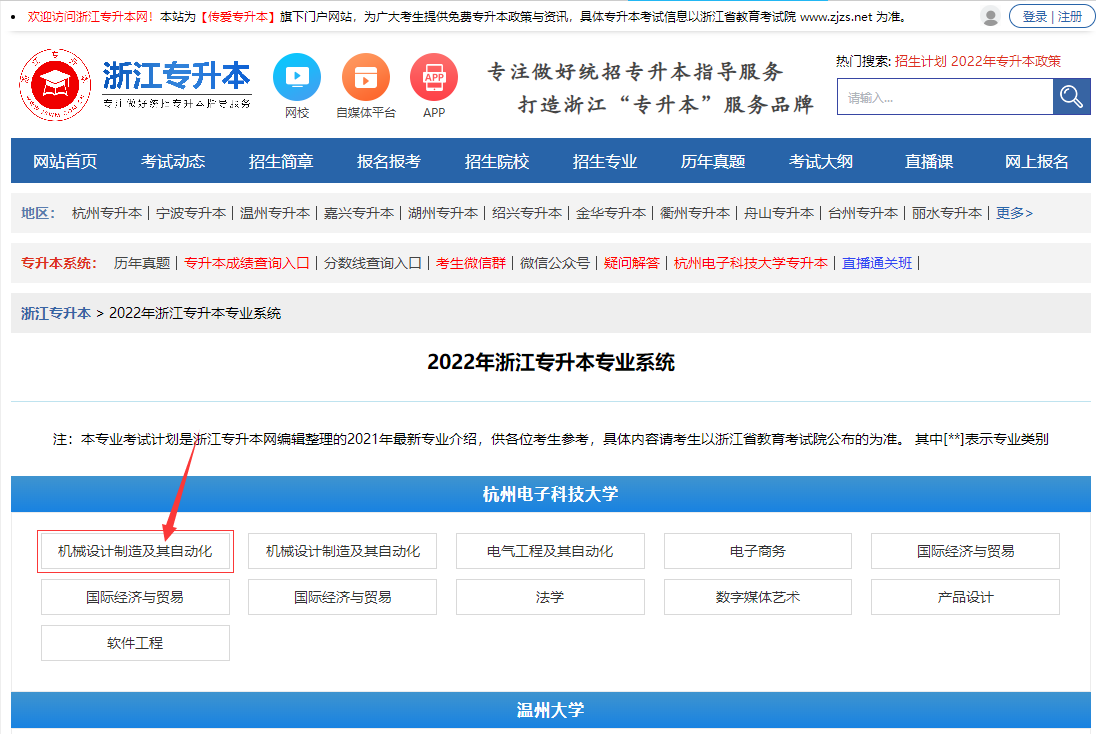Click the 软件工程 major button

point(134,643)
